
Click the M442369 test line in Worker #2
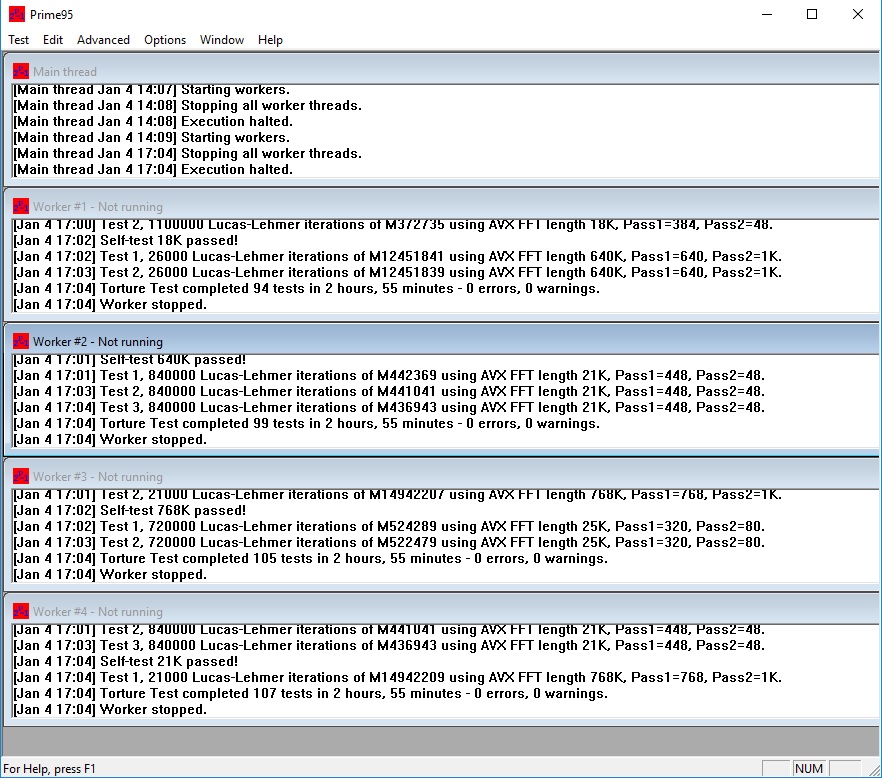(x=389, y=376)
